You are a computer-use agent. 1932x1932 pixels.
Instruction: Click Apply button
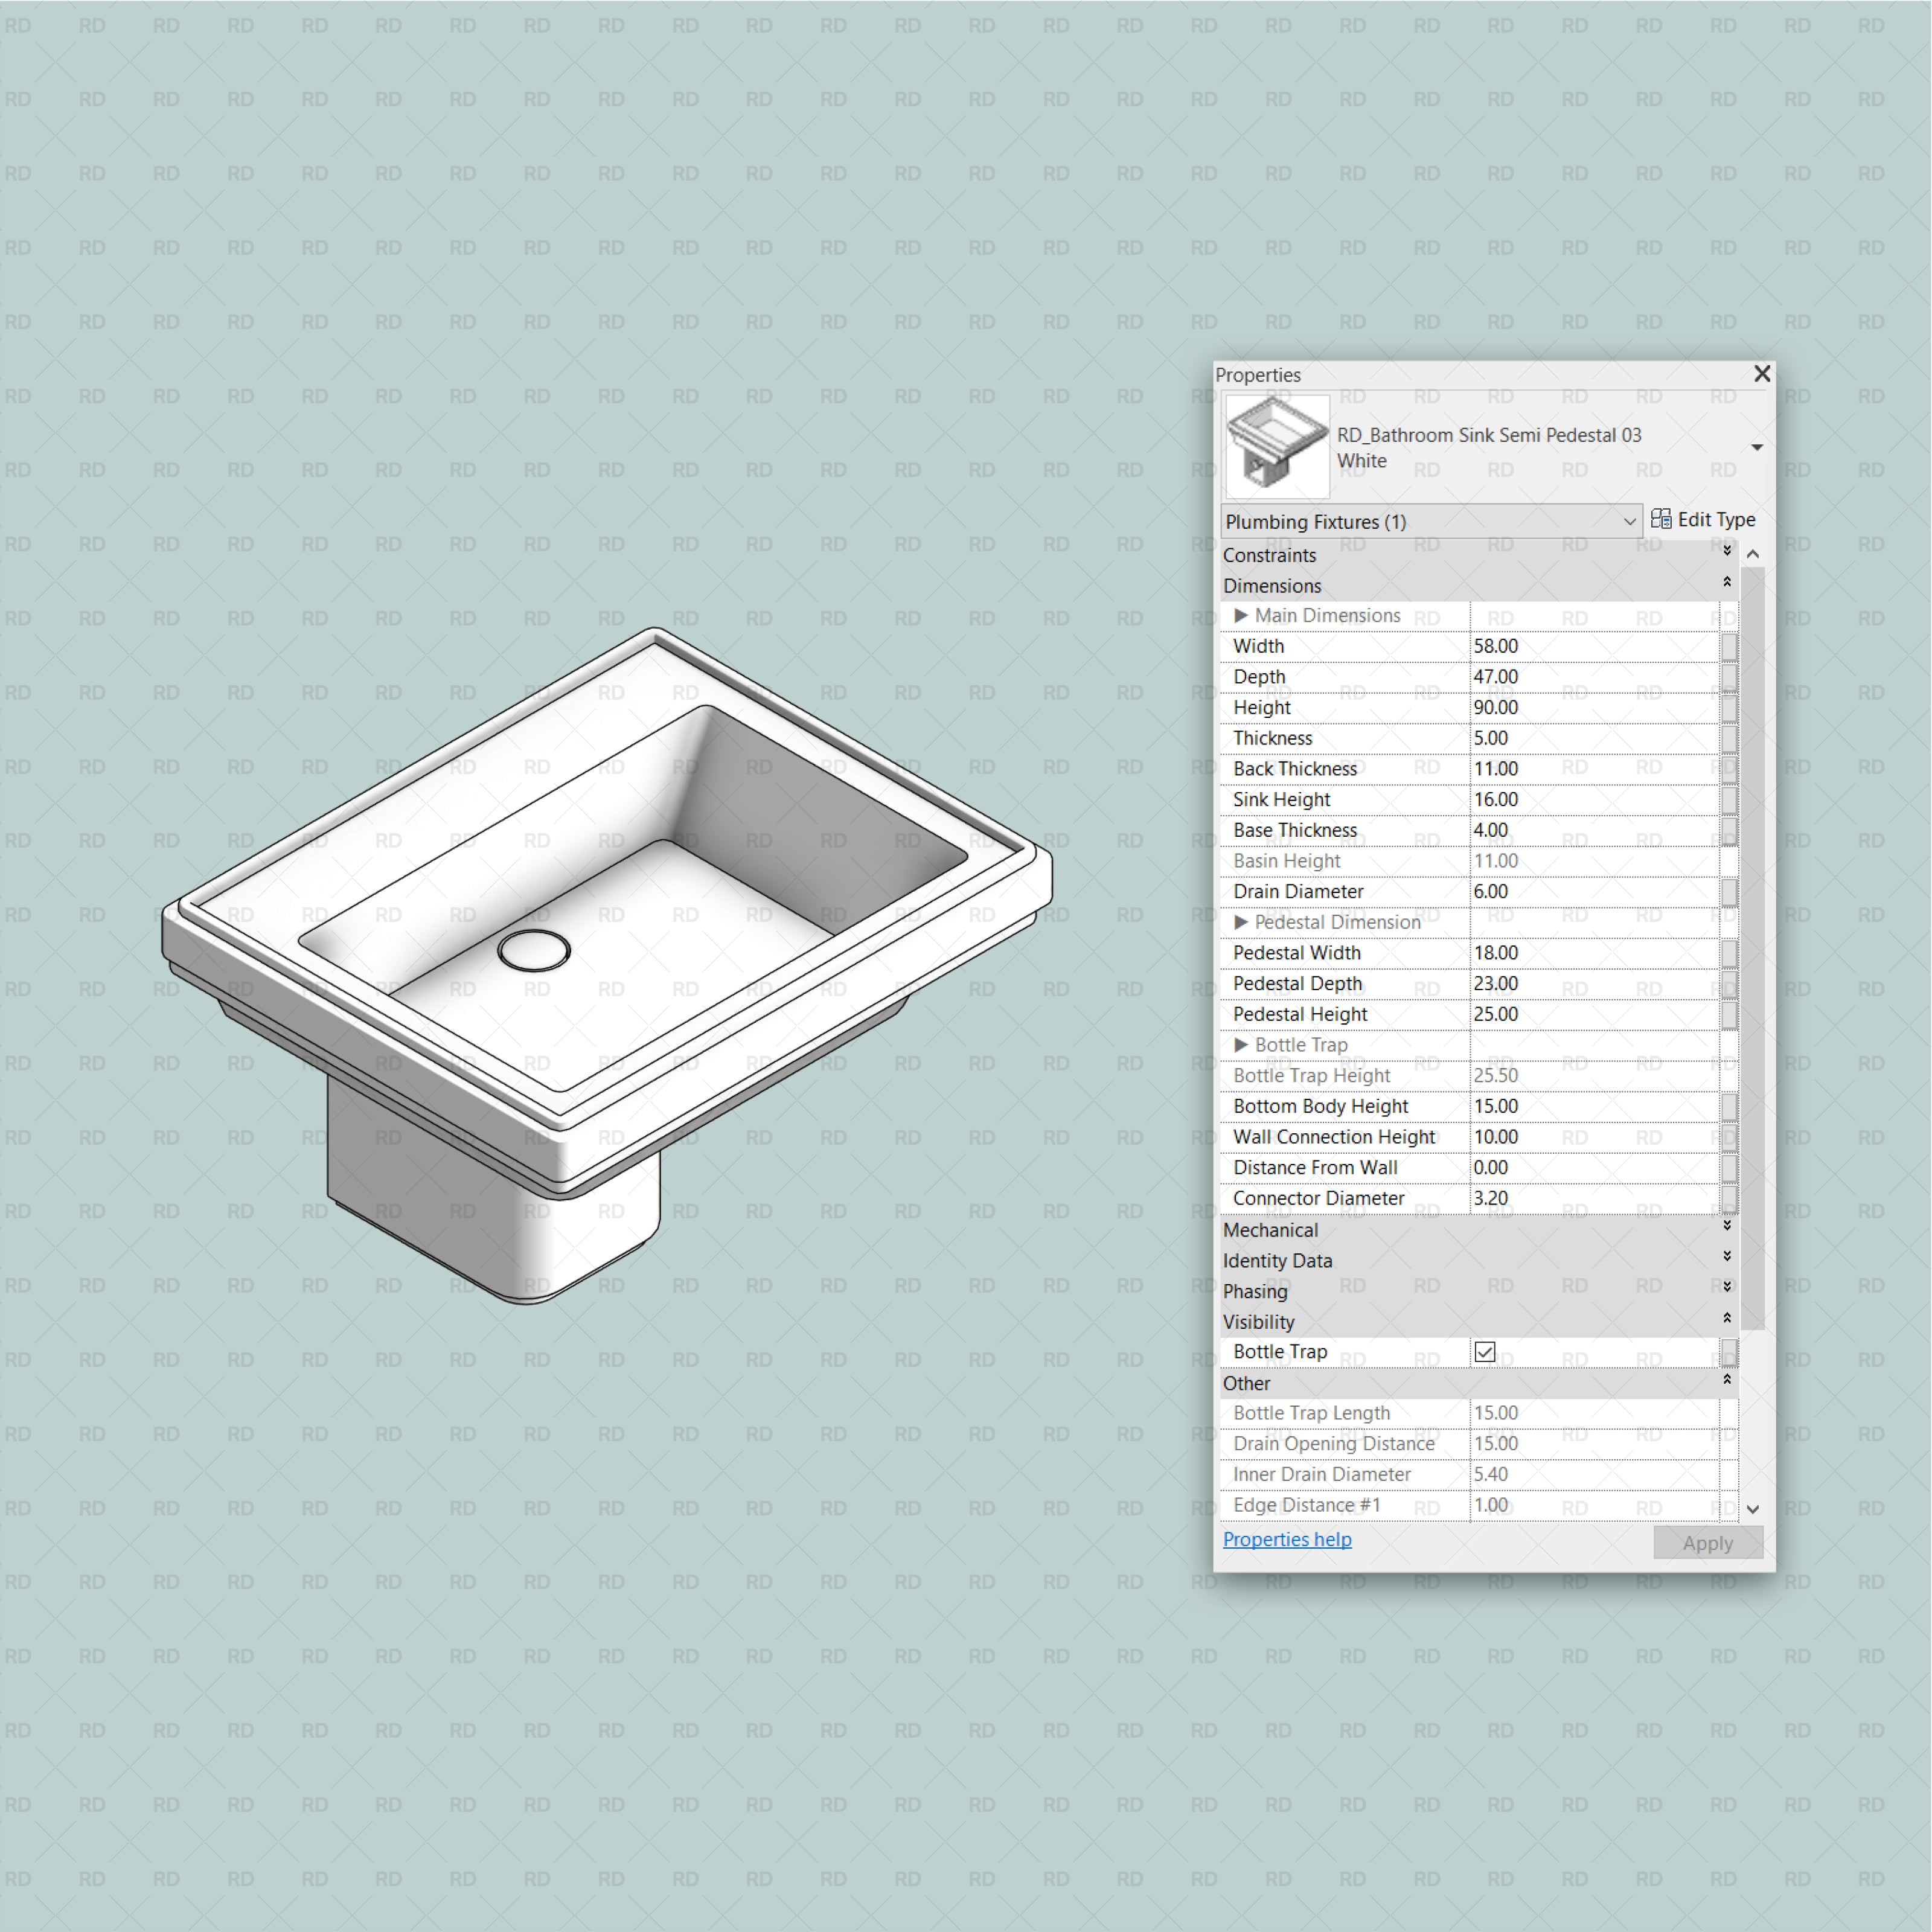[x=1702, y=1541]
